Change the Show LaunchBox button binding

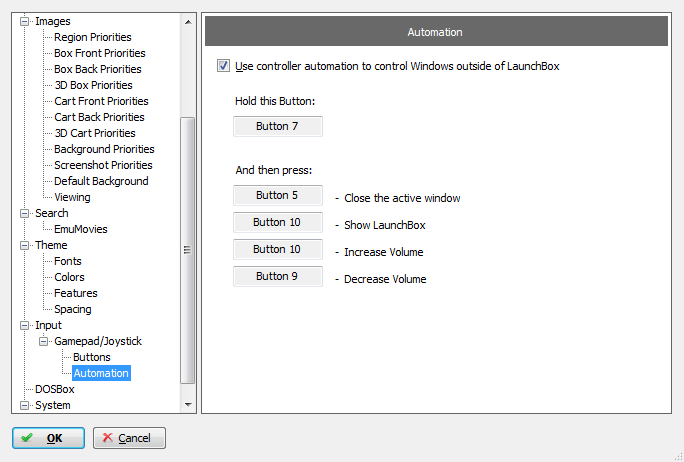278,222
